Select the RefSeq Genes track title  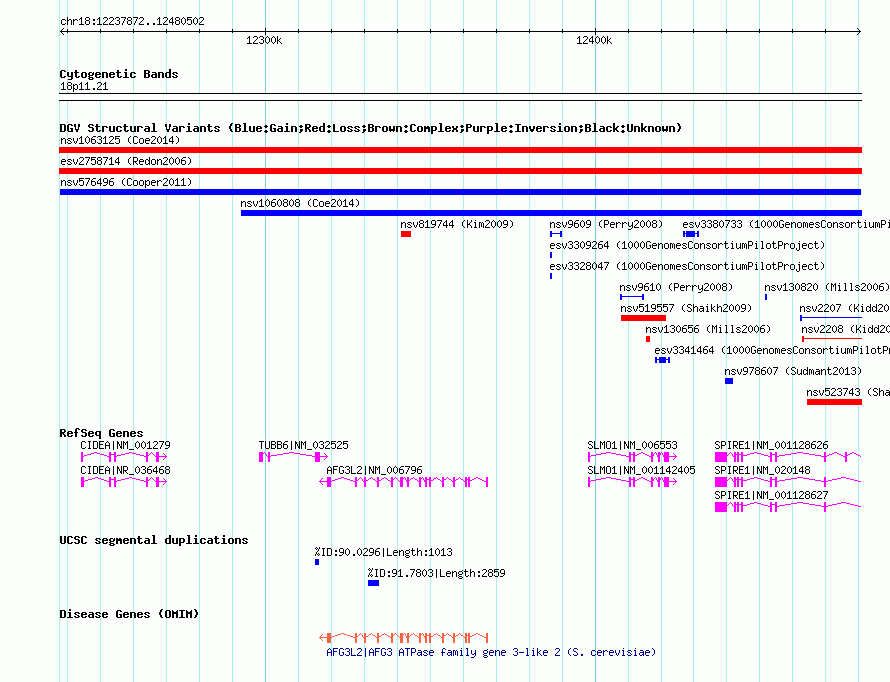[101, 433]
